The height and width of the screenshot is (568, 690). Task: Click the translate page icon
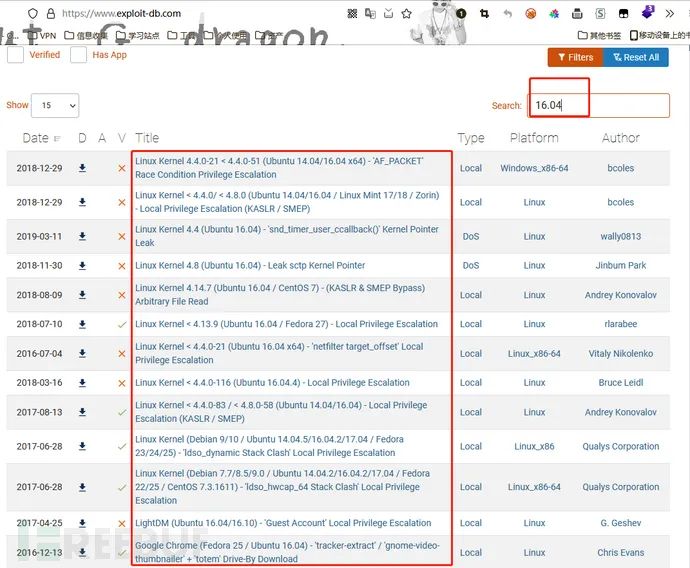pos(371,14)
